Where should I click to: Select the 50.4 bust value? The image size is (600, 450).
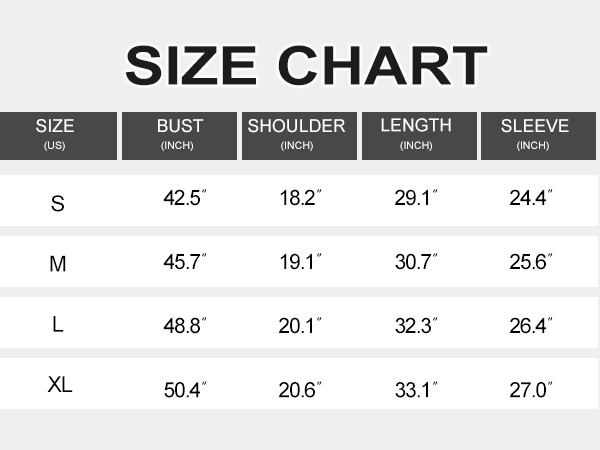(x=185, y=390)
